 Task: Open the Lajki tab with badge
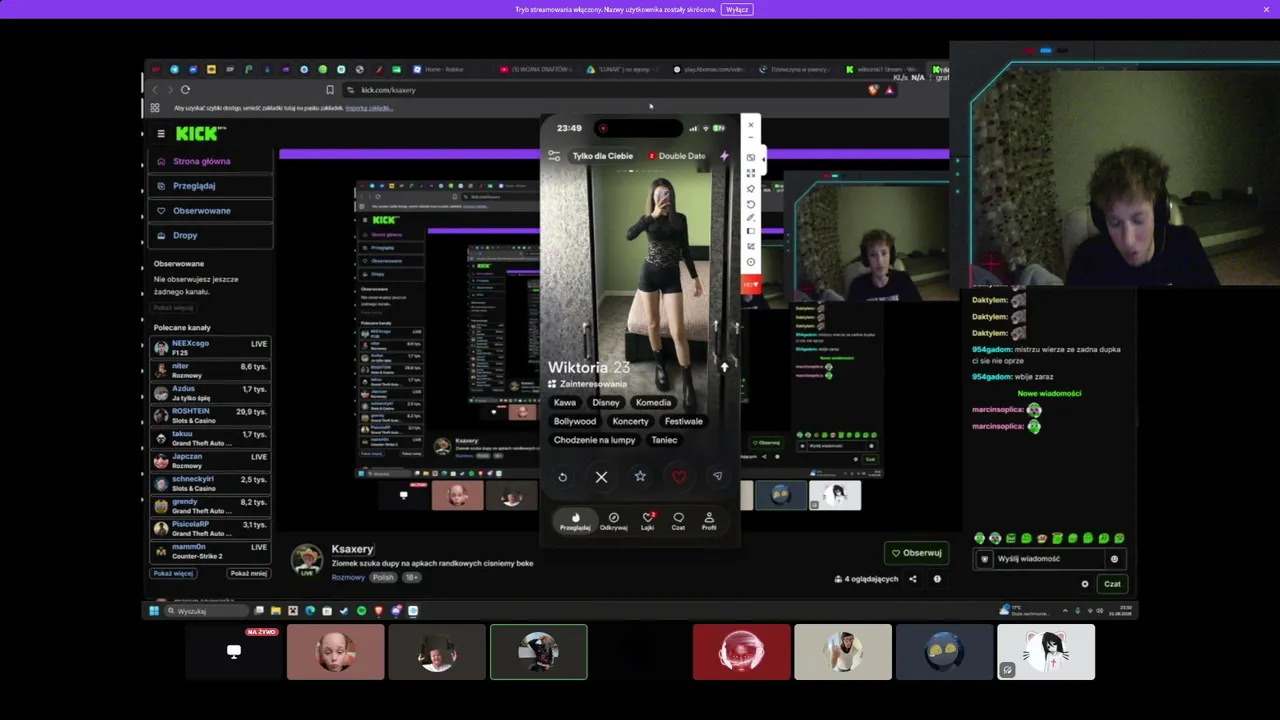tap(648, 521)
